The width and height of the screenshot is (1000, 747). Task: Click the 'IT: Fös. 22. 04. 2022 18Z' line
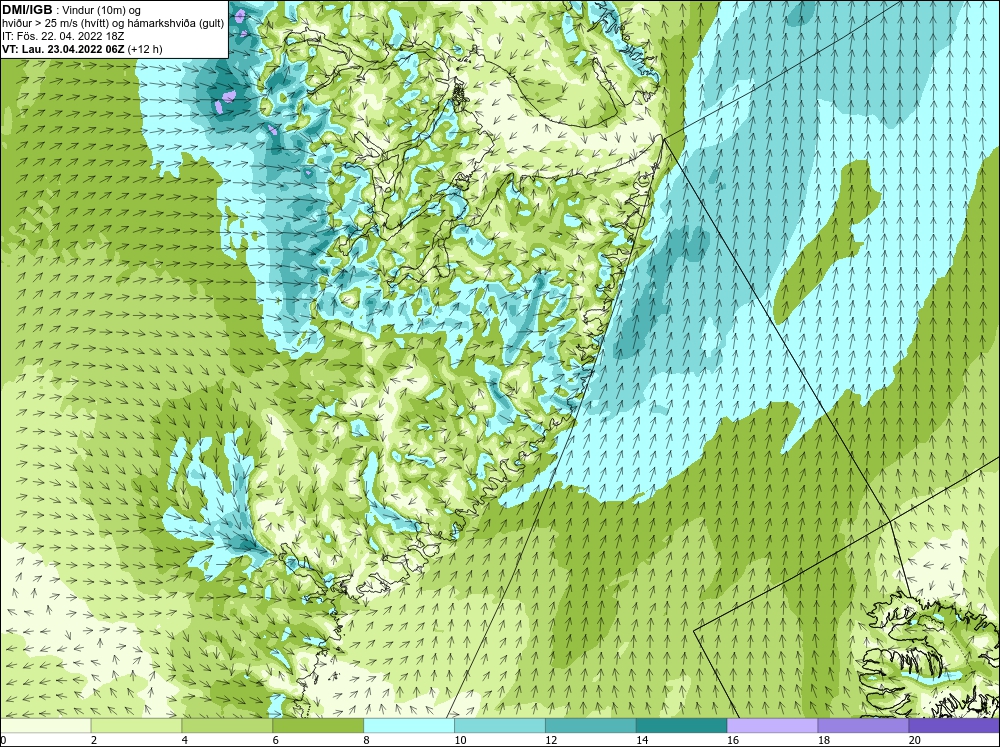63,36
